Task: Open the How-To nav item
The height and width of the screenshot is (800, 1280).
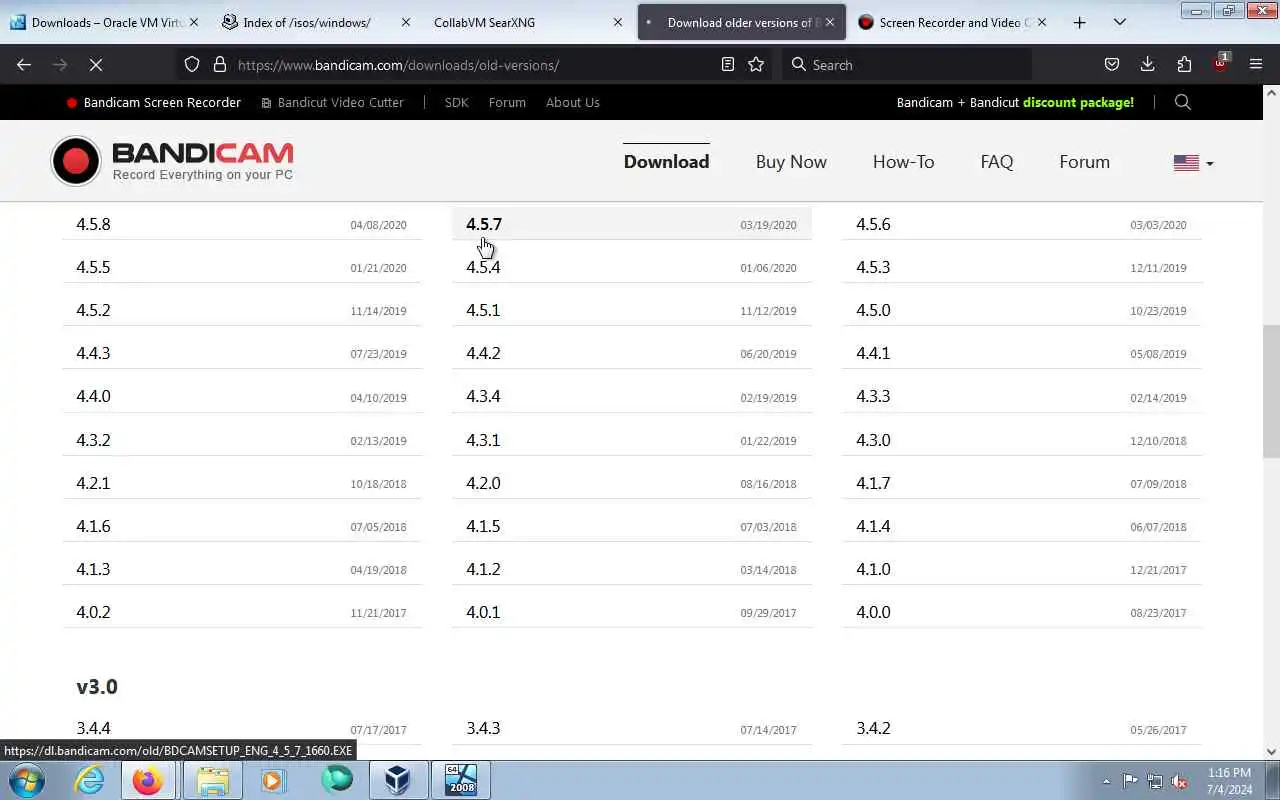Action: tap(903, 162)
